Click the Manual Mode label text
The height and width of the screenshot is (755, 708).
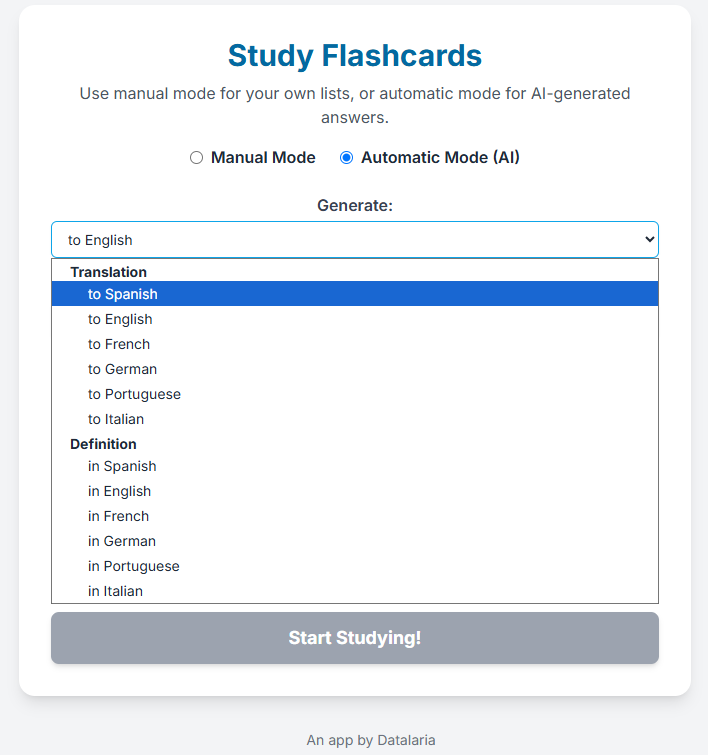pyautogui.click(x=263, y=157)
